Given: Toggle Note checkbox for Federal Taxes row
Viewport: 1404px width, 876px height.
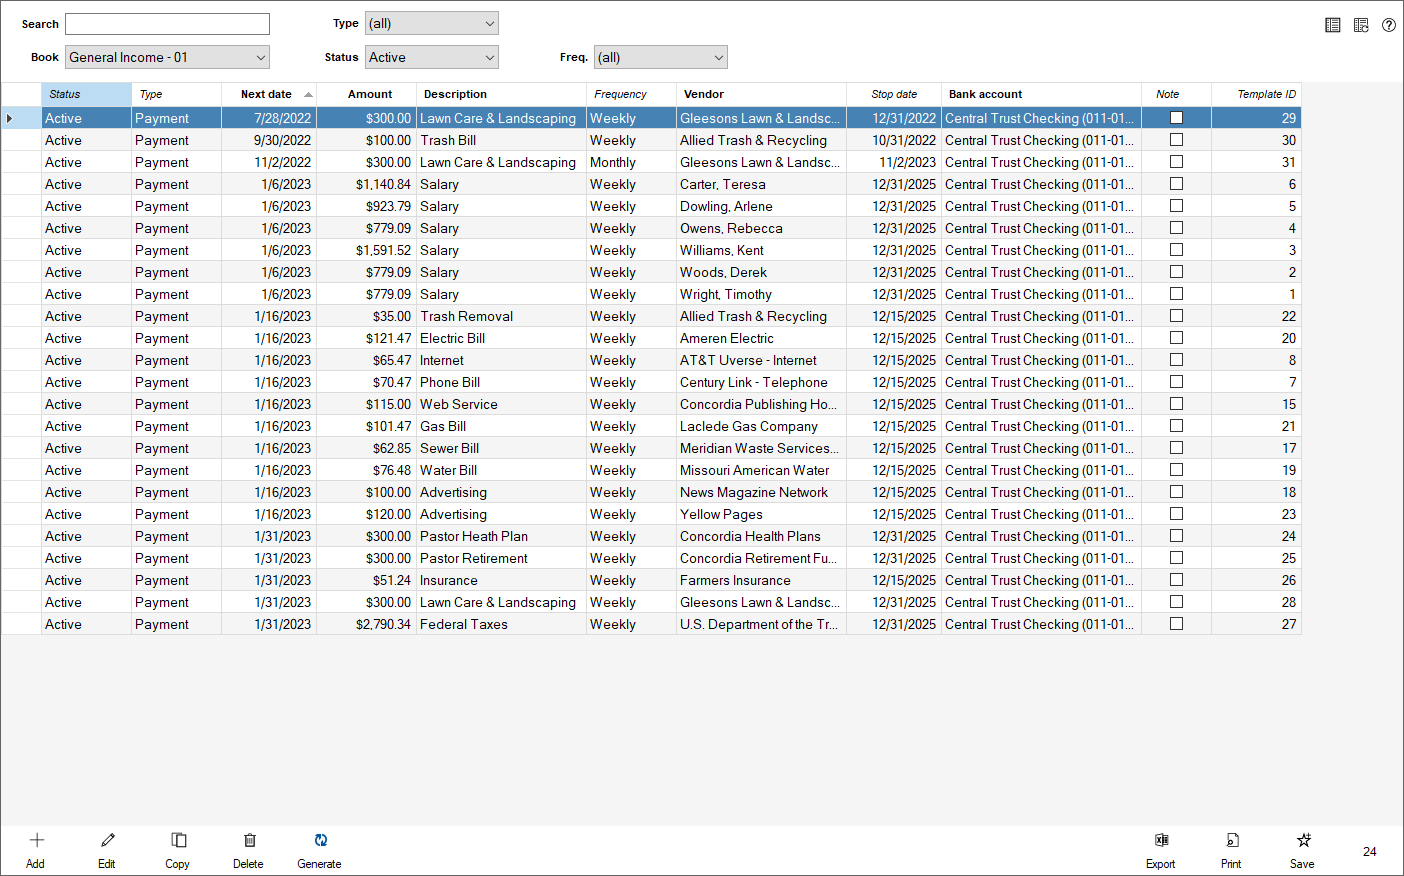Looking at the screenshot, I should tap(1176, 624).
